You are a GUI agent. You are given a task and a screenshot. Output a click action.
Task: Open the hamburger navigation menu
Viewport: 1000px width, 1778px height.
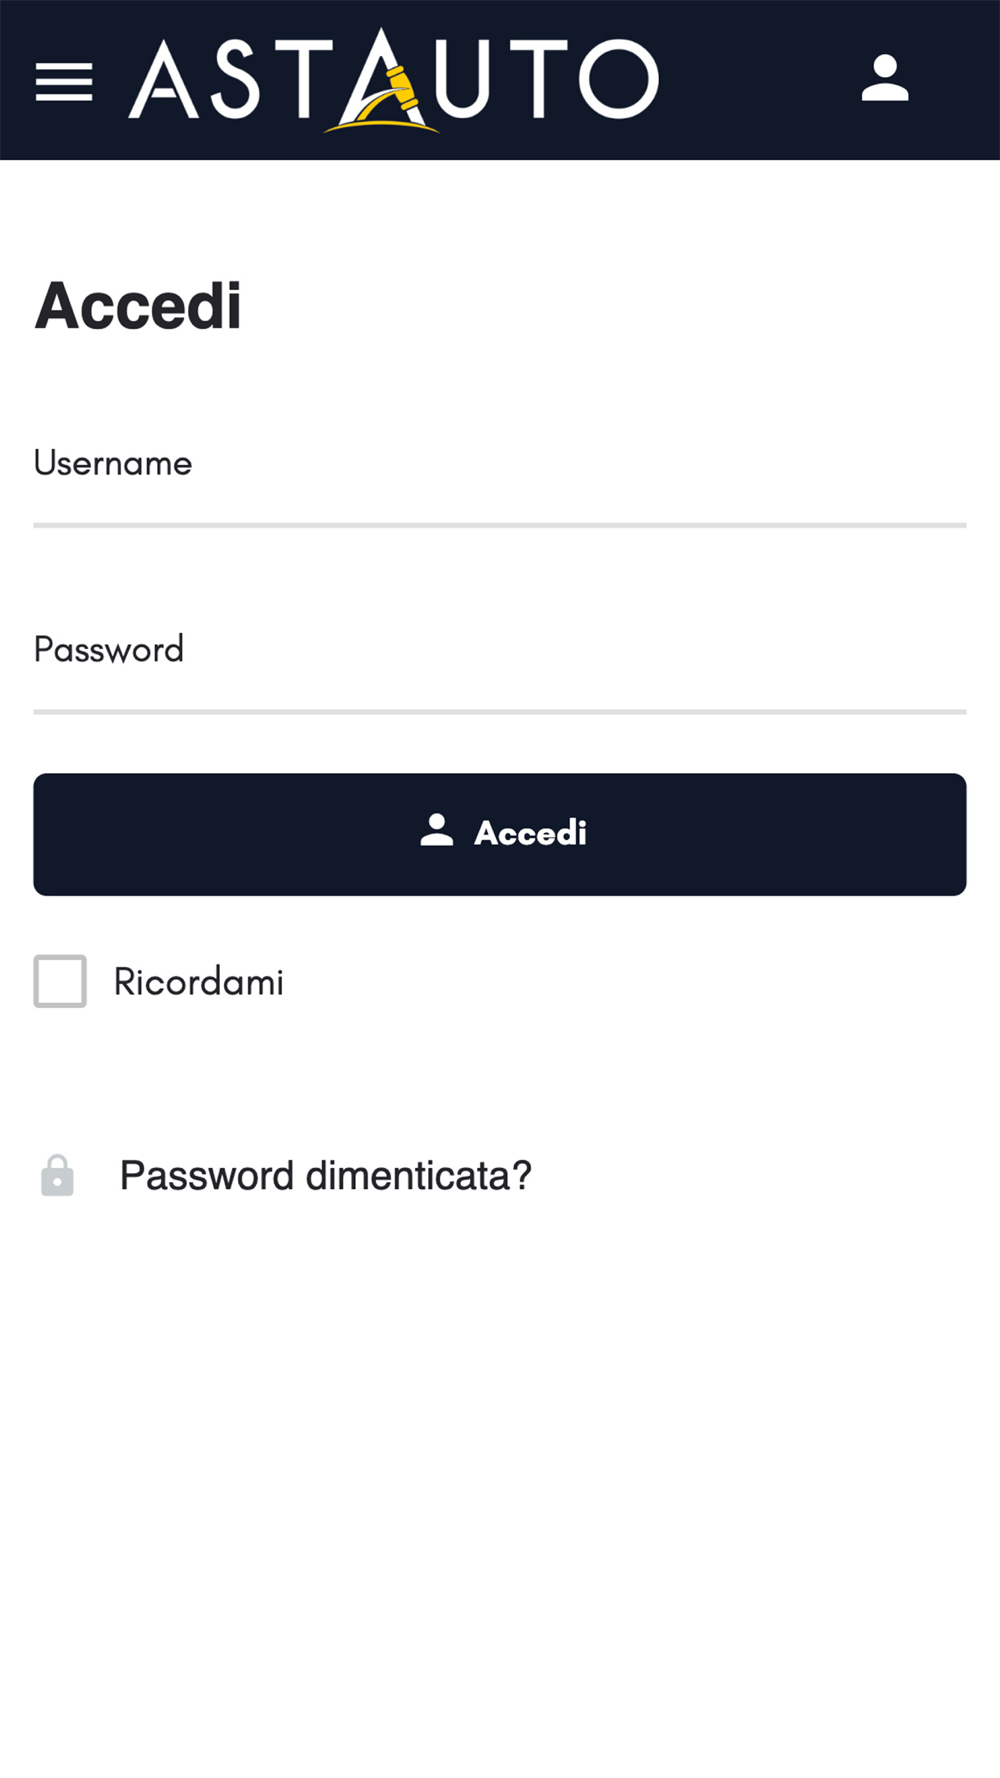[x=64, y=81]
